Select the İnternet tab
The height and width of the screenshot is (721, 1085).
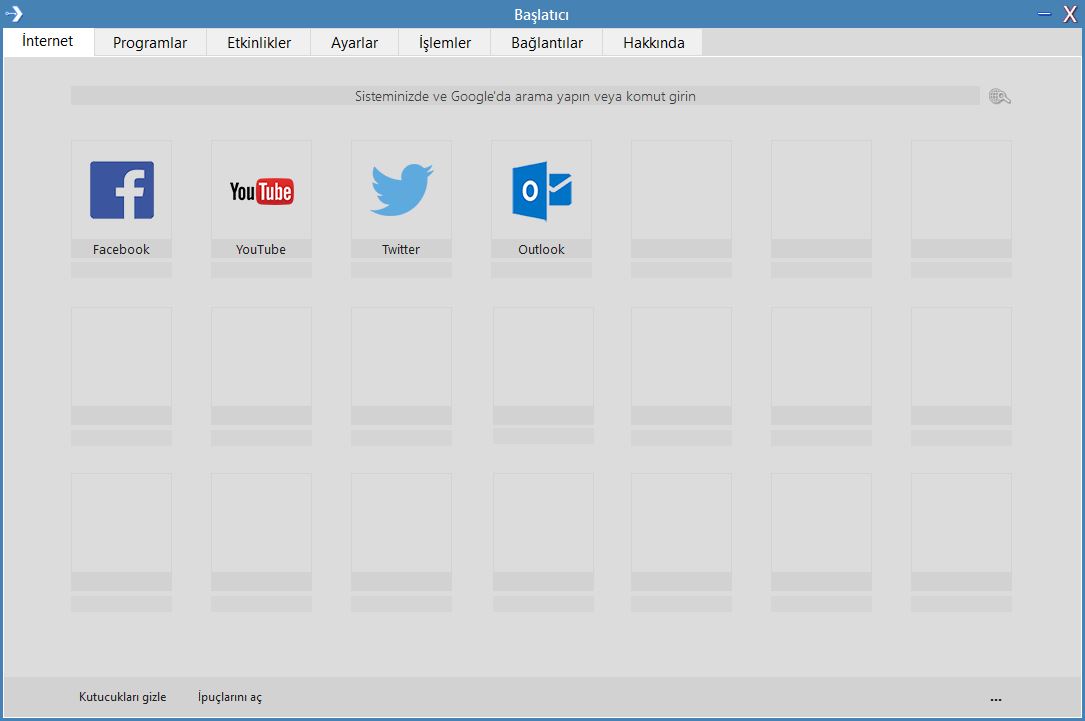click(48, 42)
